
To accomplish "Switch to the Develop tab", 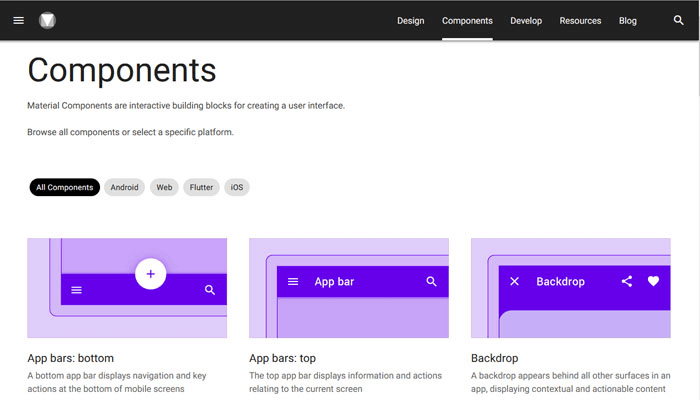I will pyautogui.click(x=526, y=21).
